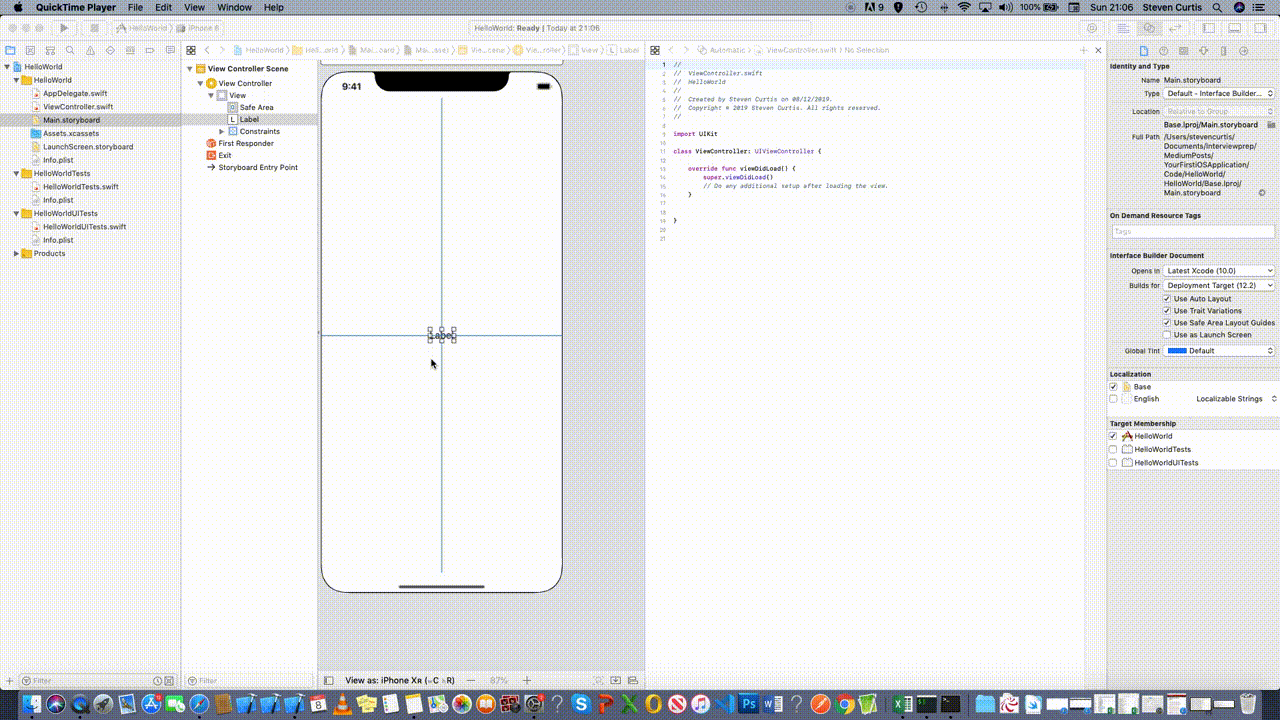This screenshot has height=720, width=1280.
Task: Zoom in the storyboard canvas
Action: click(527, 680)
